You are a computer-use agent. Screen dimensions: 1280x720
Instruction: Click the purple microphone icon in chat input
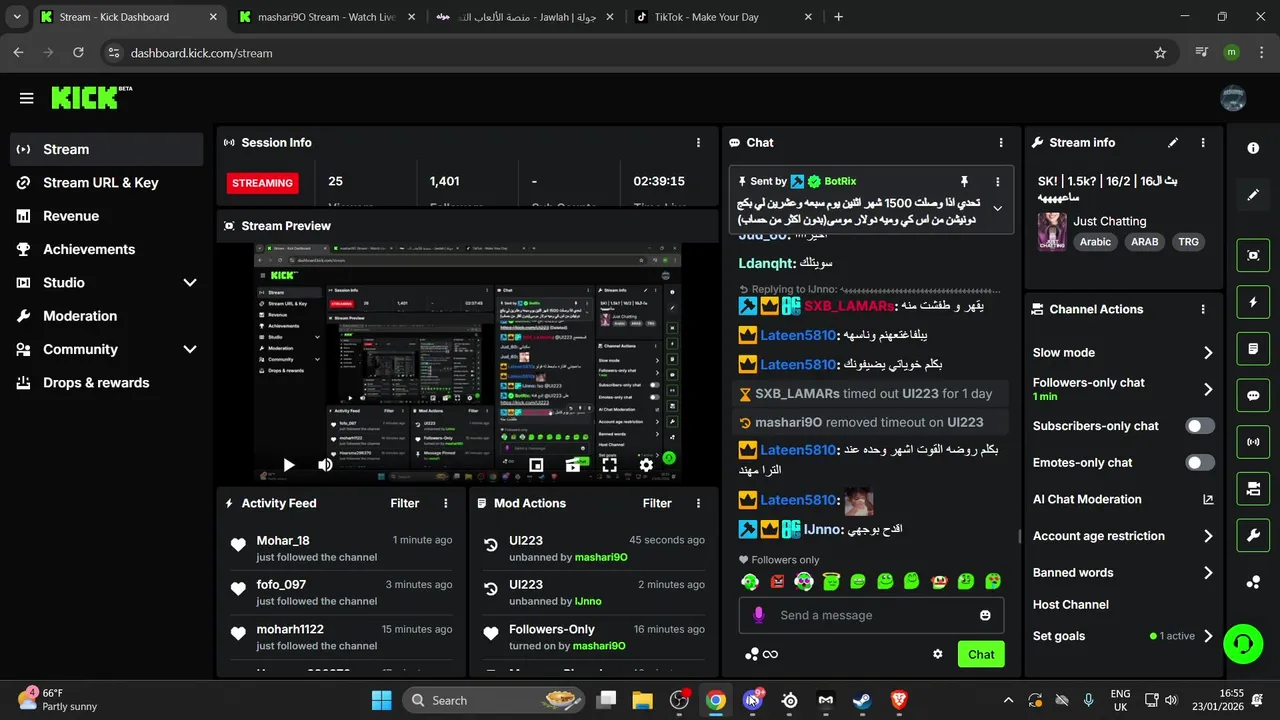(x=759, y=615)
